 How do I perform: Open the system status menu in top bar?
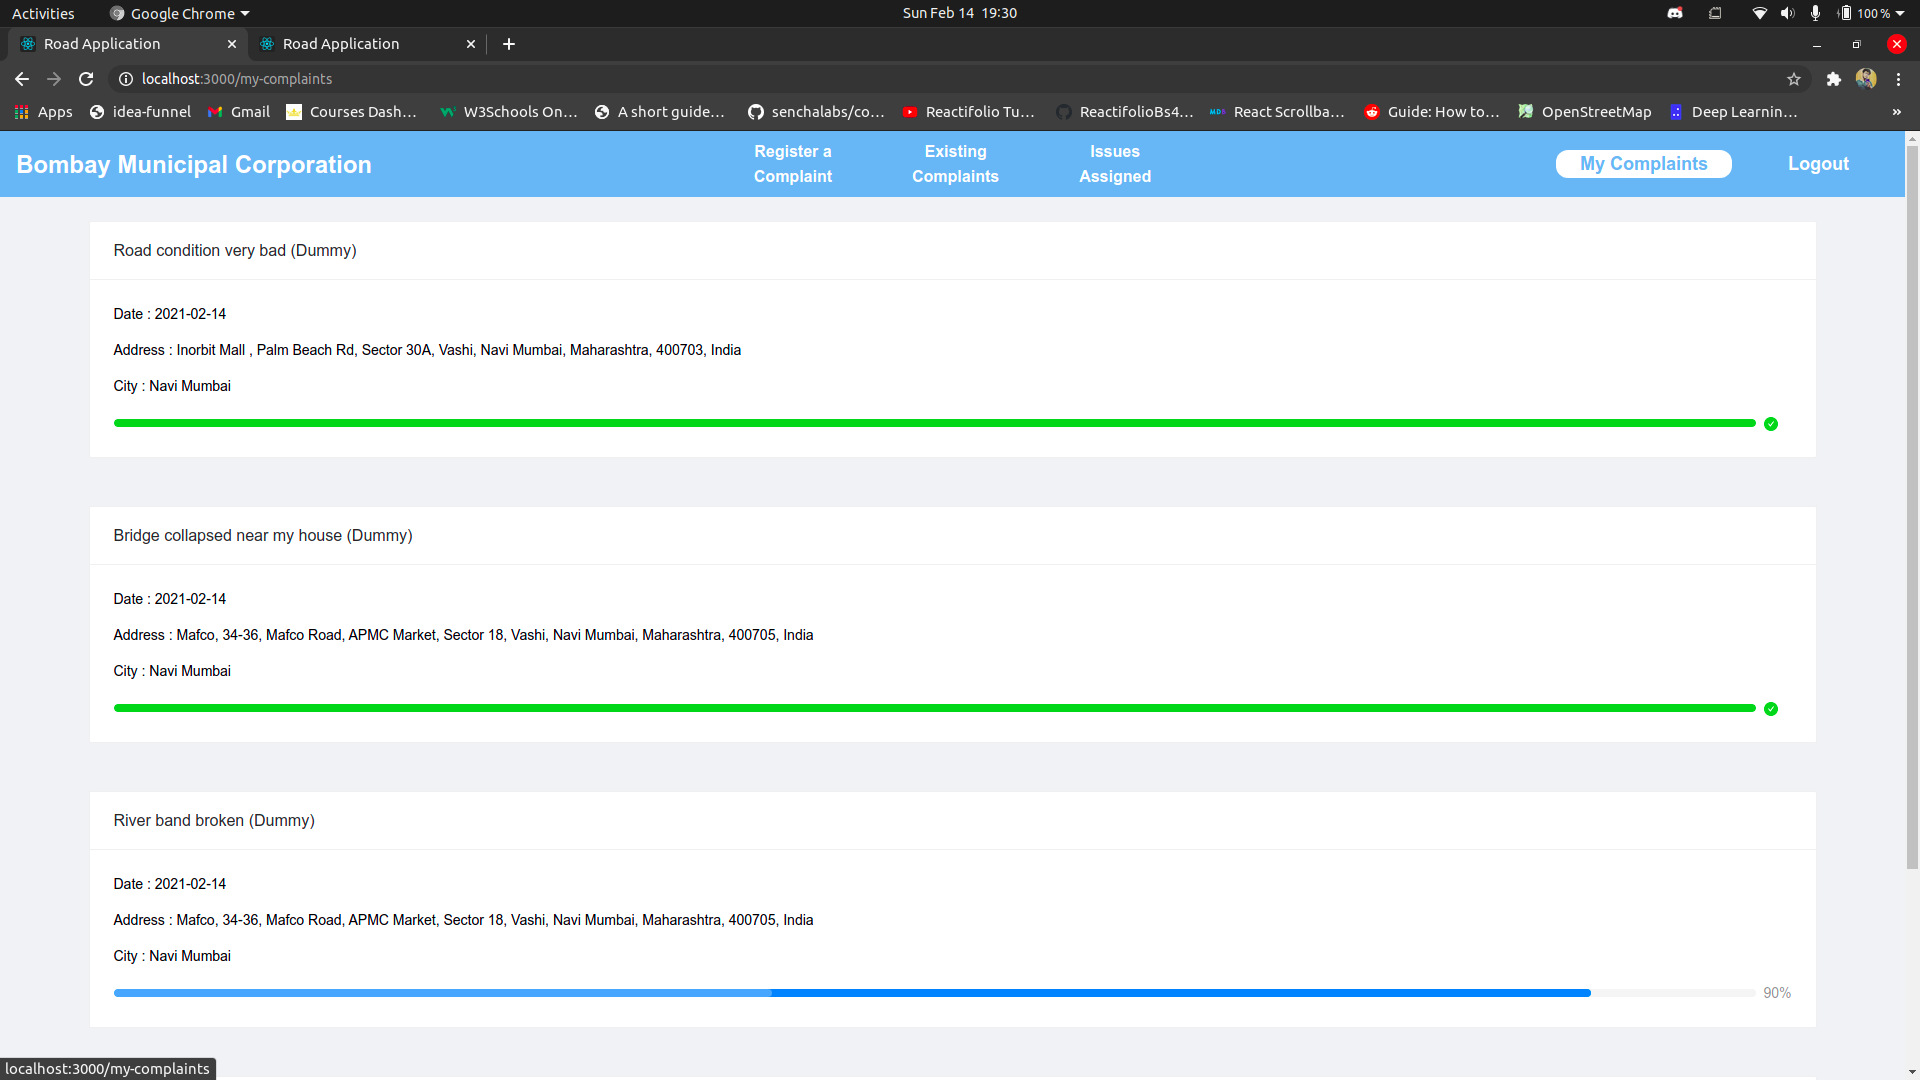pos(1898,13)
